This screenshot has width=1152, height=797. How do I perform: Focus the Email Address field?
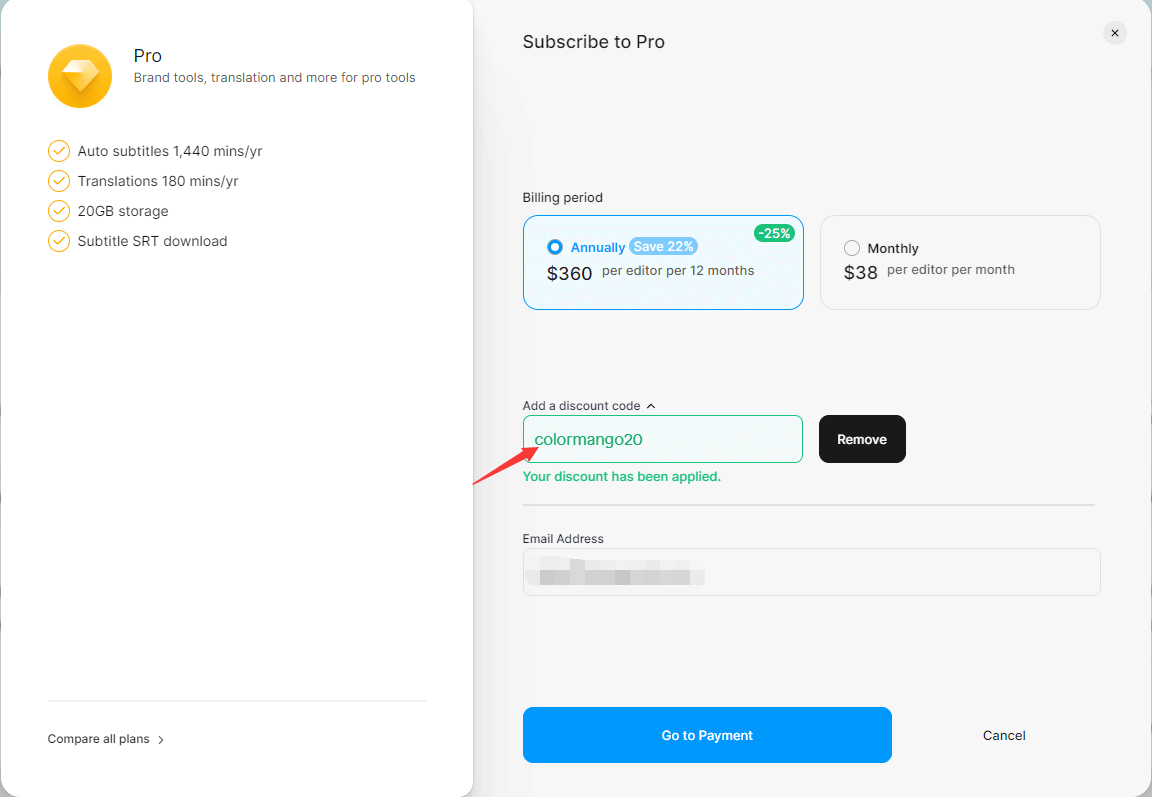point(811,572)
